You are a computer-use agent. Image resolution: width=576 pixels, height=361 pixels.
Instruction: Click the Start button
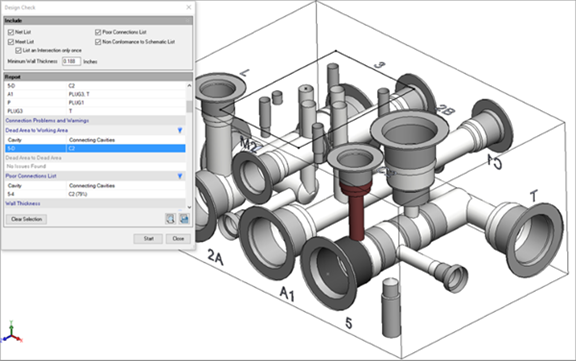[148, 239]
